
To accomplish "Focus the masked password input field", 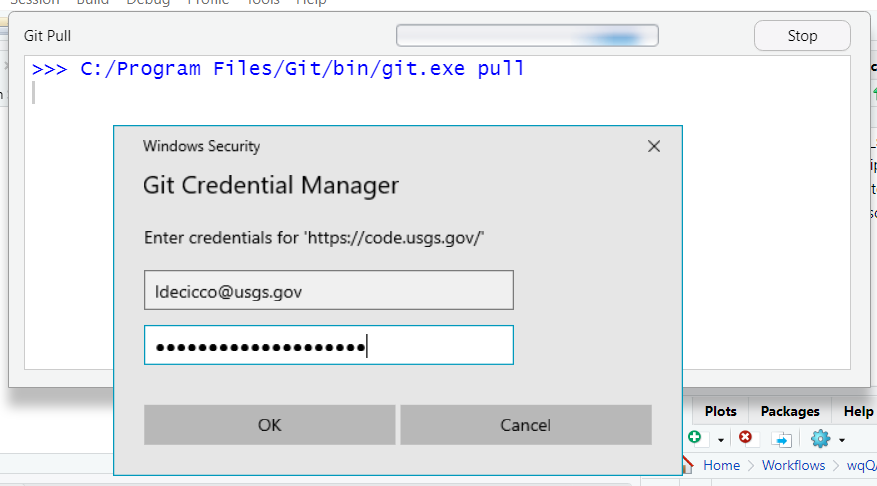I will 328,346.
